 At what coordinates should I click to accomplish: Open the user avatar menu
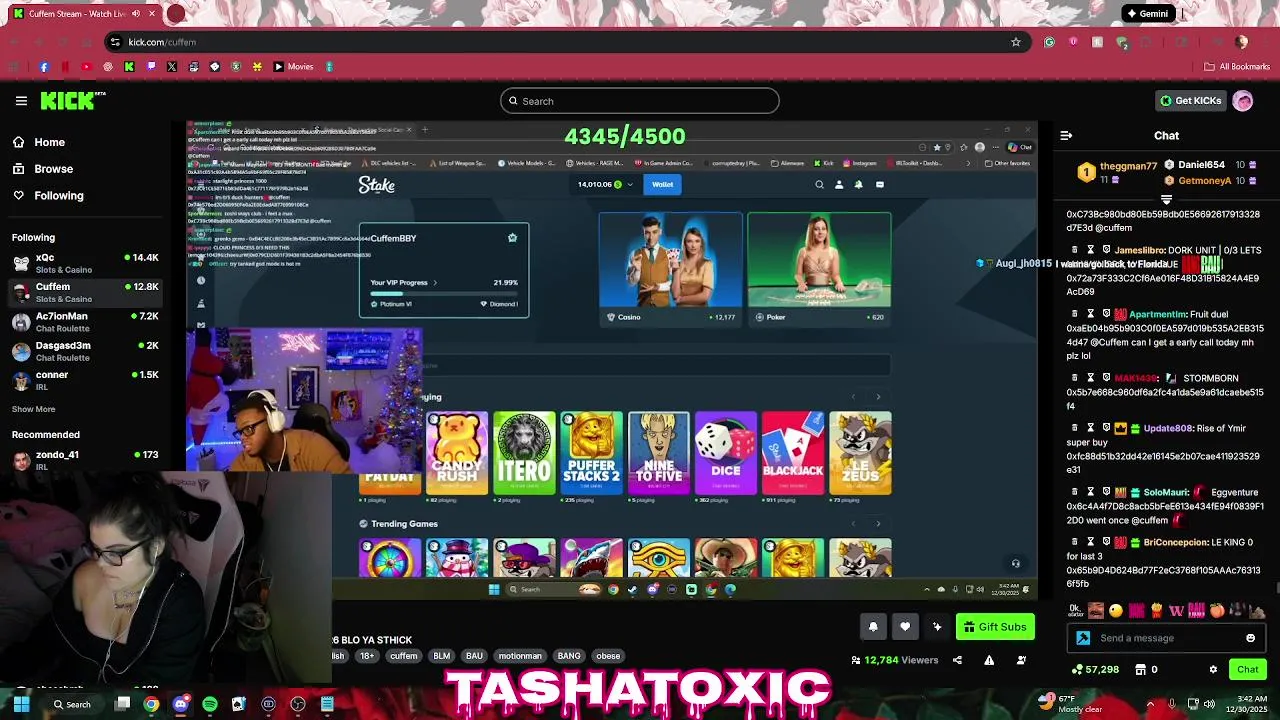[1243, 101]
